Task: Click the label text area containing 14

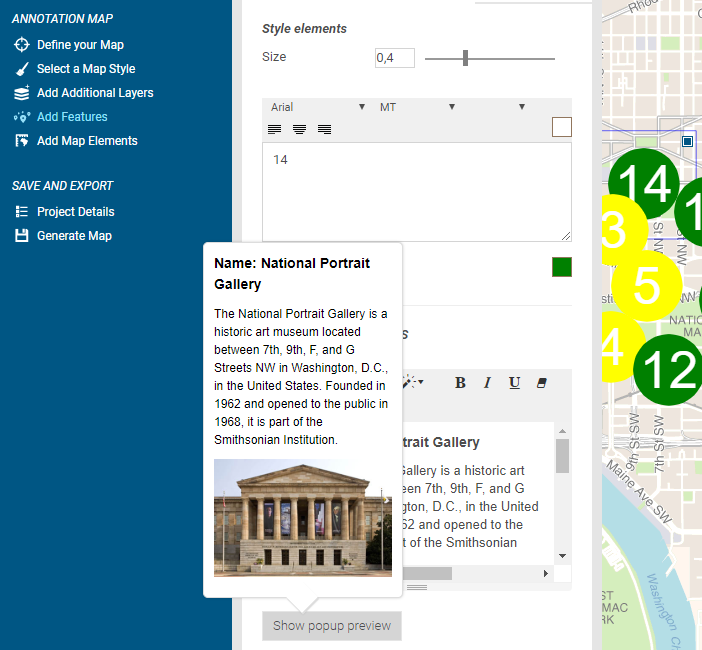Action: 417,192
